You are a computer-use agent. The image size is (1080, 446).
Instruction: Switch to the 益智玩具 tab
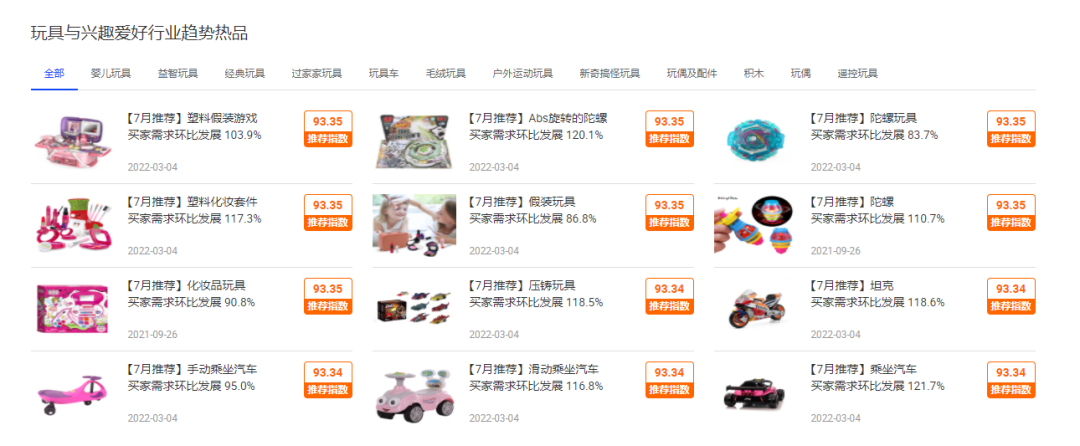(178, 74)
